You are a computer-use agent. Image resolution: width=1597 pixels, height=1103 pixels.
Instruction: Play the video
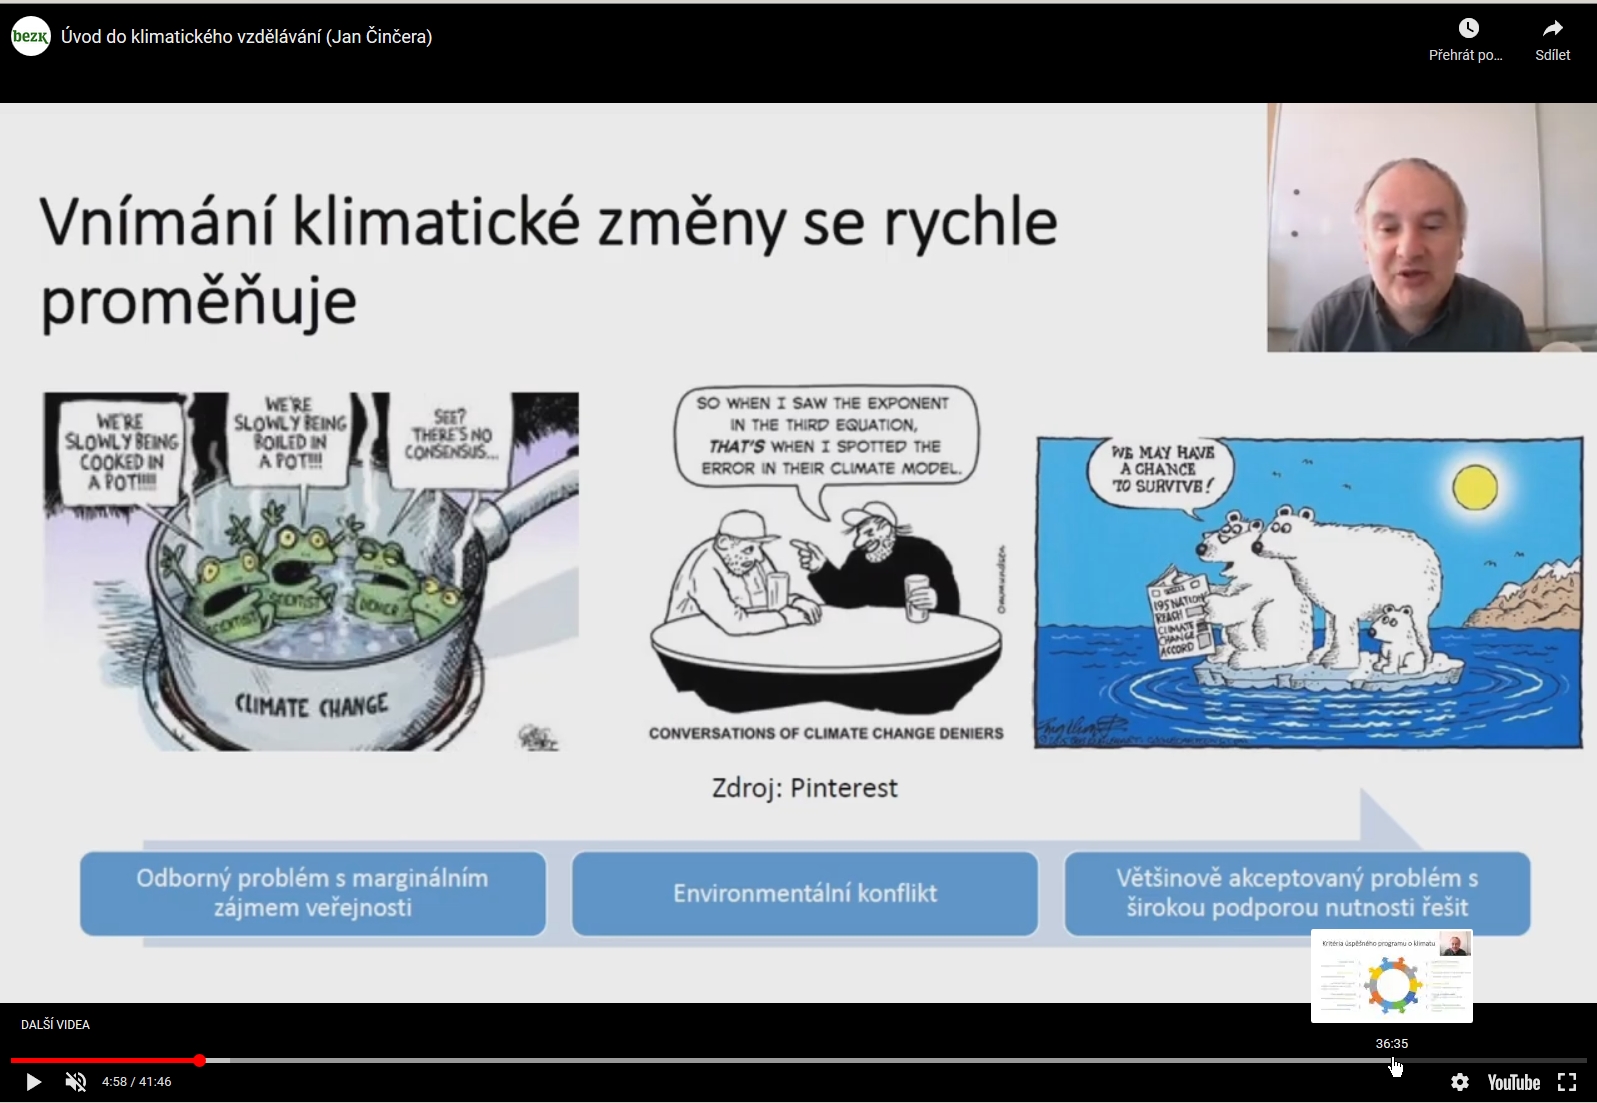(x=33, y=1082)
